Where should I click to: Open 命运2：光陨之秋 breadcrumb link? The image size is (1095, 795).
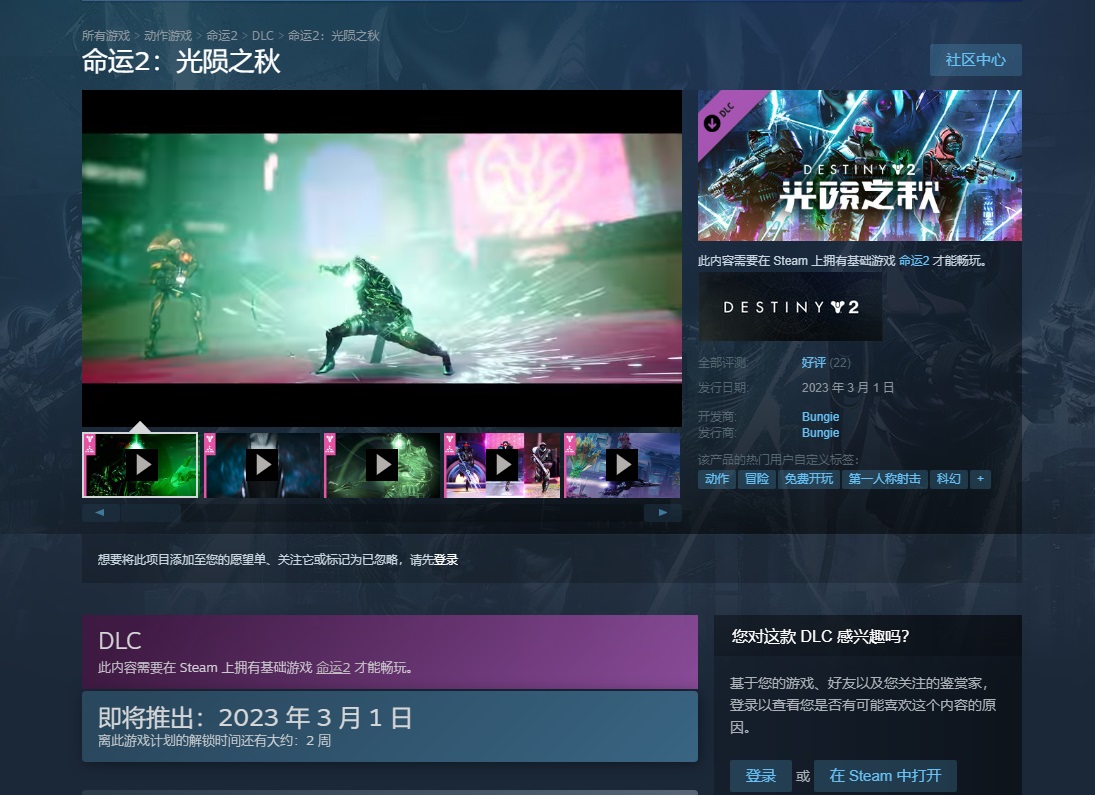click(333, 36)
